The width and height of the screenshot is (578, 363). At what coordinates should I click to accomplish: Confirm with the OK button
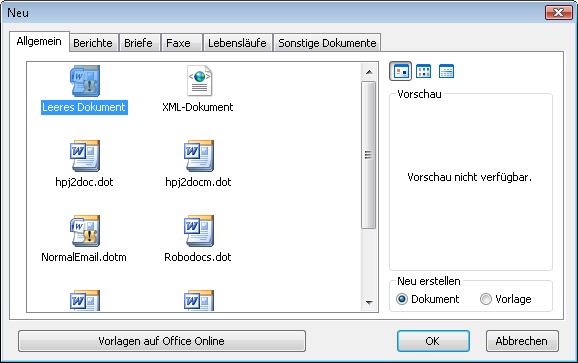433,341
